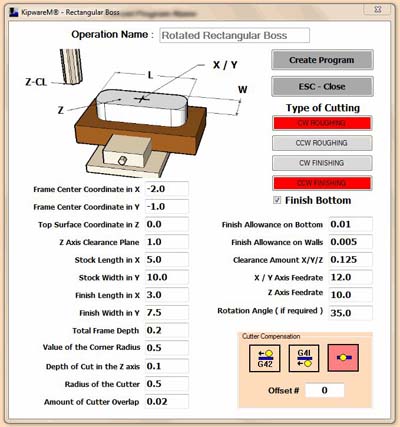Select the no-compensation cutter icon
The height and width of the screenshot is (427, 400).
coord(343,358)
